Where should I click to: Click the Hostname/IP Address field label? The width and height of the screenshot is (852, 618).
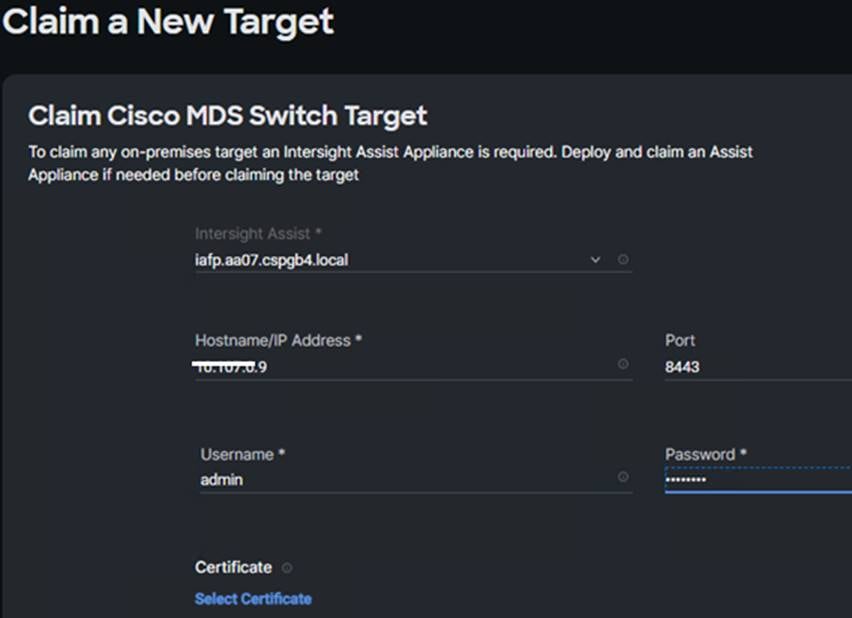pyautogui.click(x=278, y=341)
